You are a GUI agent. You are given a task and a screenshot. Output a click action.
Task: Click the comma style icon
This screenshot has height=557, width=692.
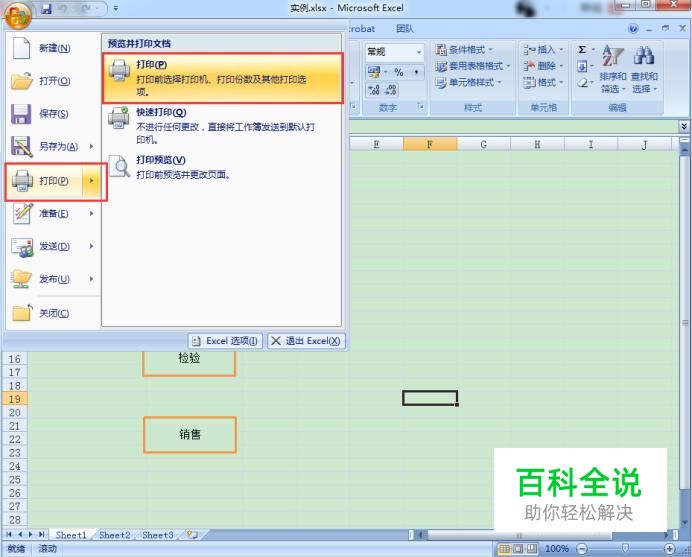click(x=416, y=72)
